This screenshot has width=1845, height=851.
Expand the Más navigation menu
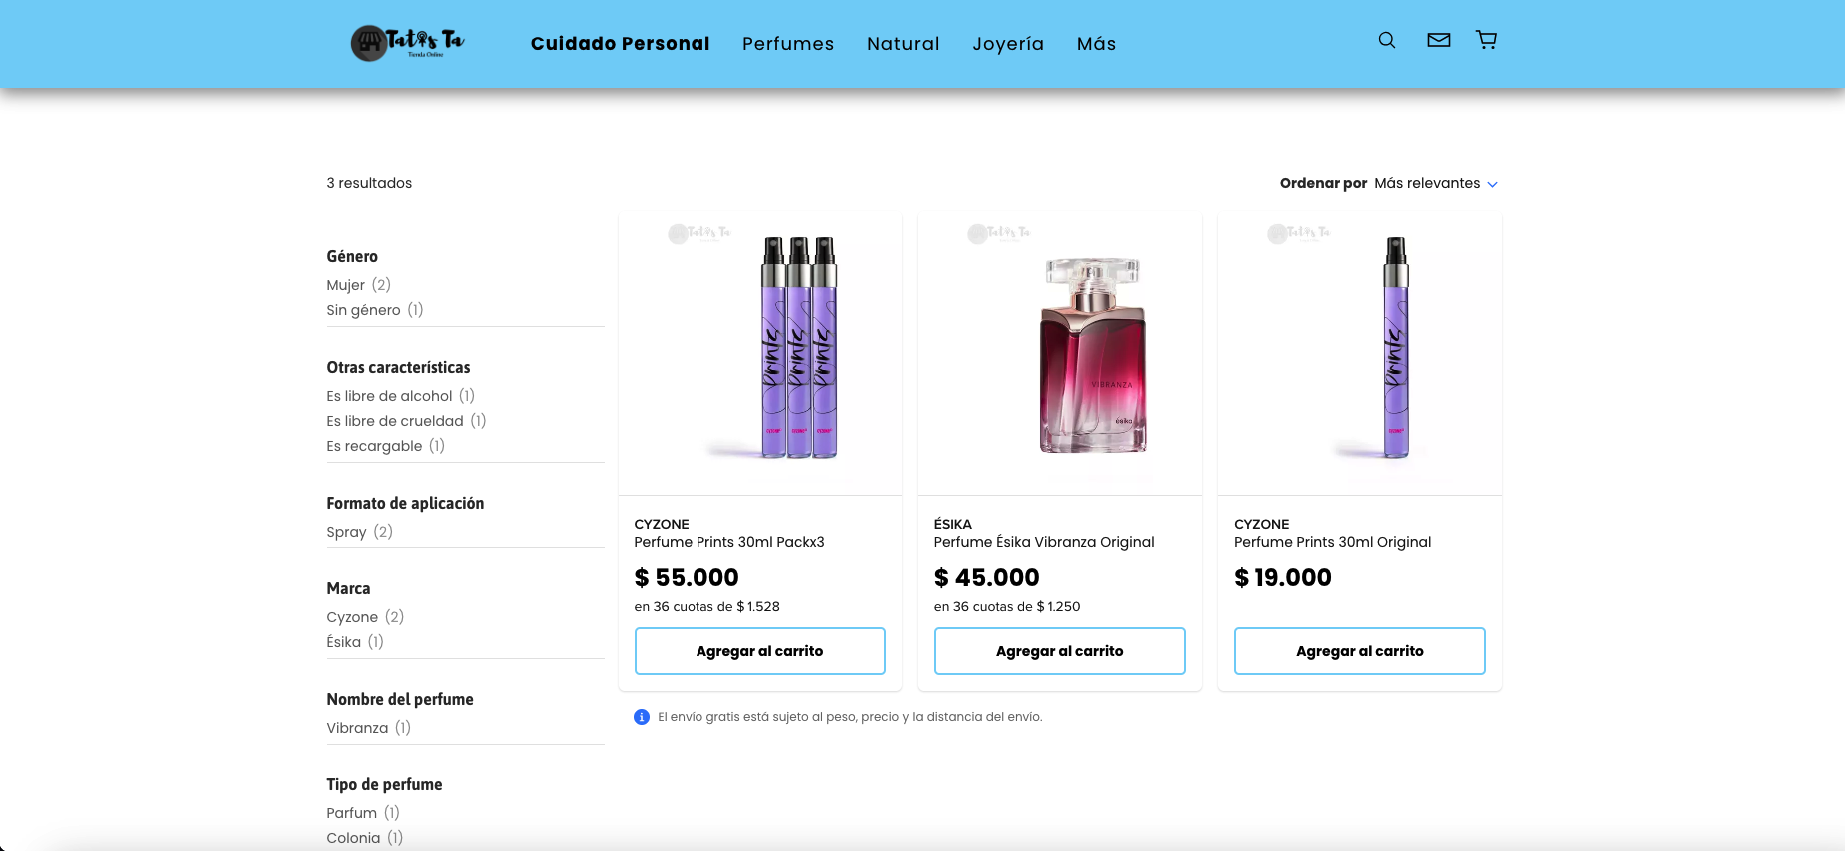[x=1096, y=44]
